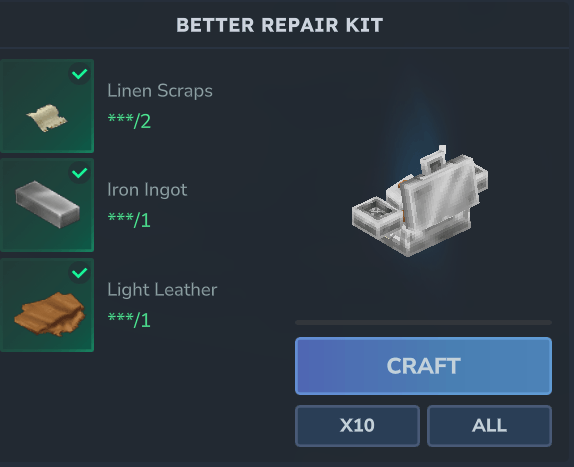The height and width of the screenshot is (467, 574).
Task: Choose the X10 craft quantity button
Action: 357,426
